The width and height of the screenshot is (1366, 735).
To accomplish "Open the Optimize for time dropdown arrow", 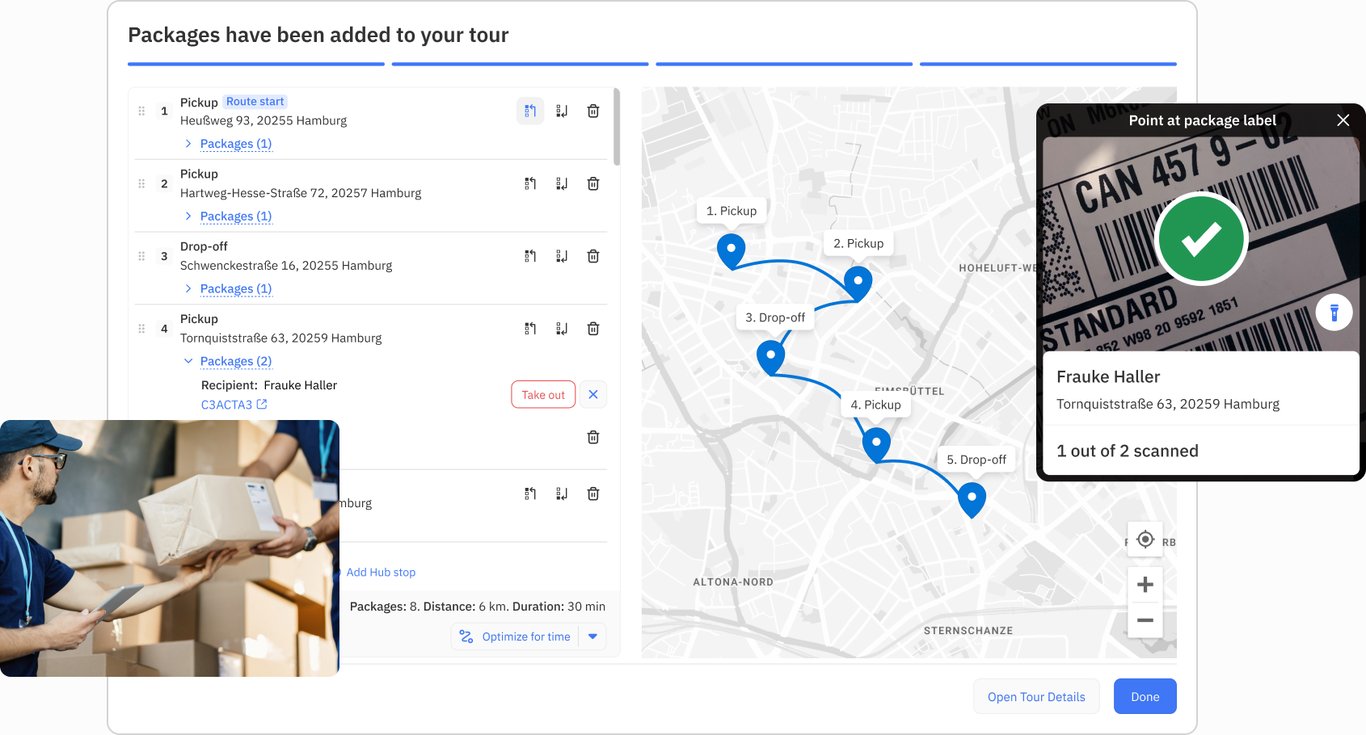I will coord(592,637).
